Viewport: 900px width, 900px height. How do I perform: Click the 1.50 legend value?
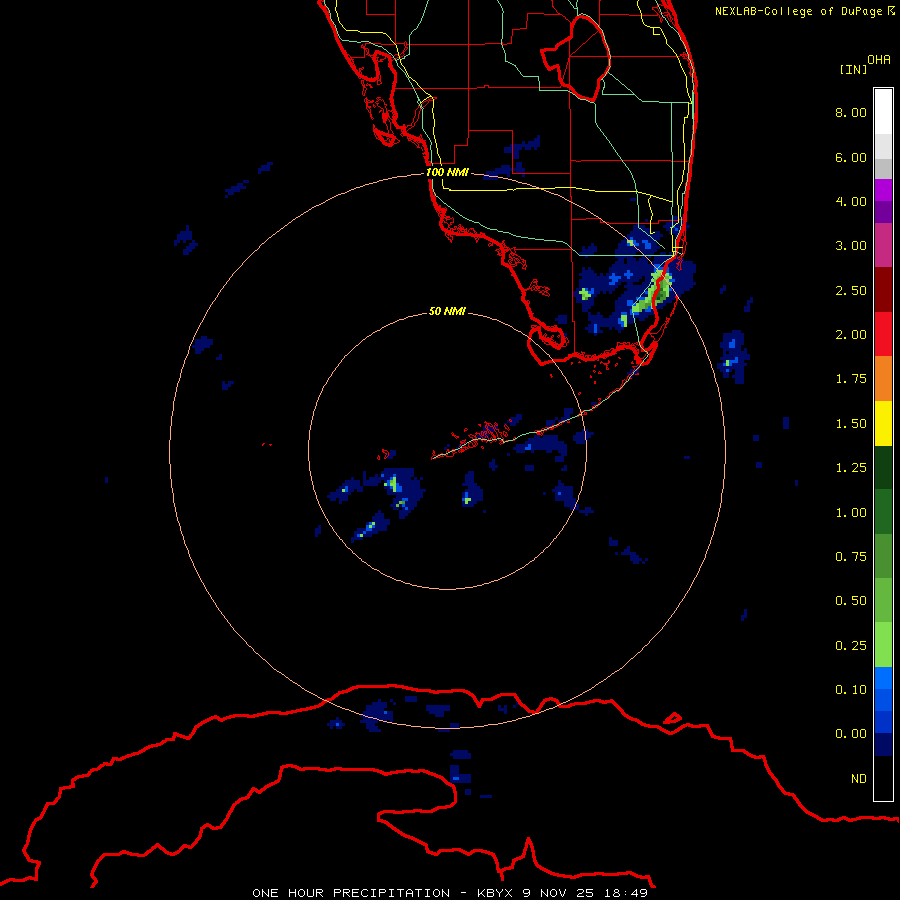[x=851, y=424]
